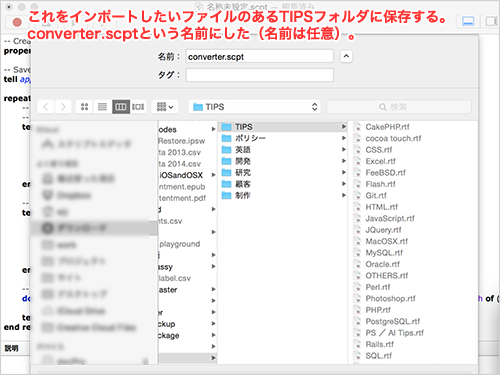Viewport: 500px width, 375px height.
Task: Click the Restore.ipsw file in left column
Action: click(x=182, y=141)
